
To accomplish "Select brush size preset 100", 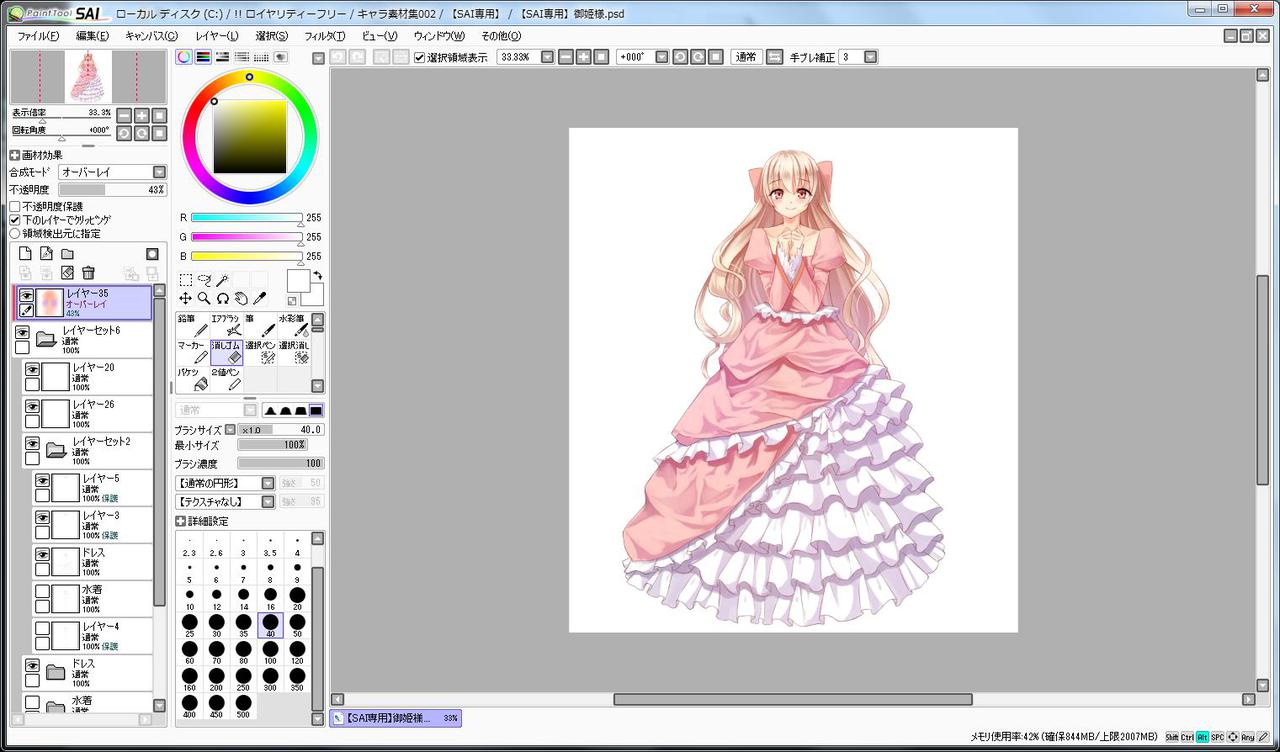I will point(270,653).
